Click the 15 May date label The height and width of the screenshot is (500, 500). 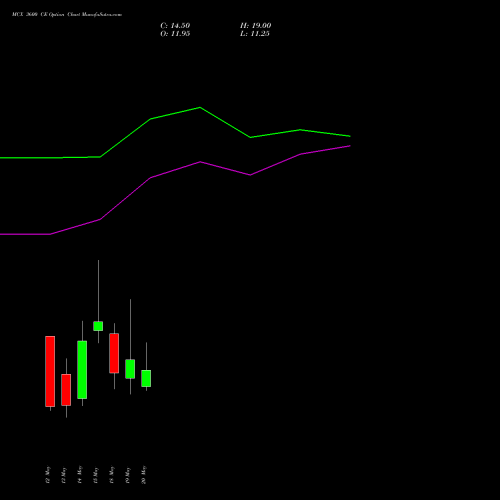[x=96, y=475]
